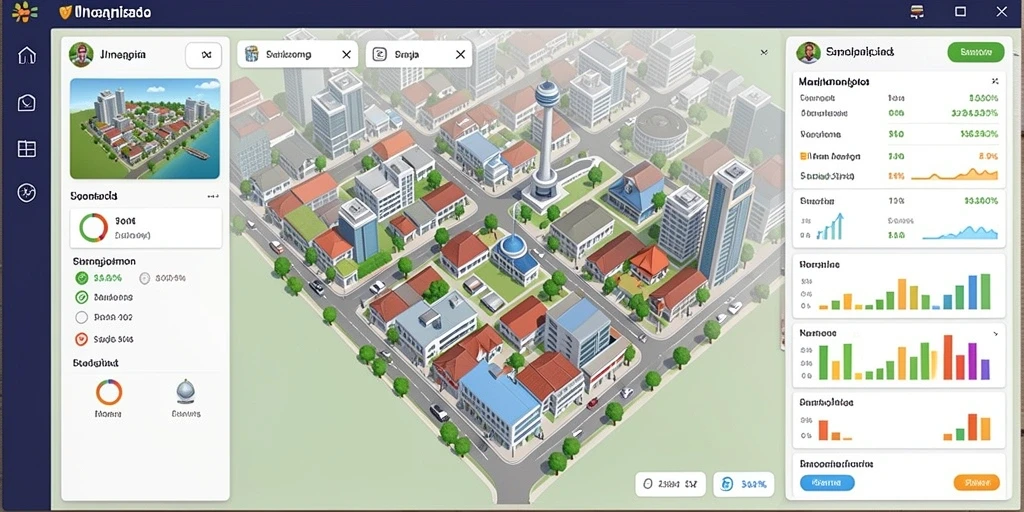Toggle the red circled check option
Screen dimensions: 1024x512
point(82,339)
